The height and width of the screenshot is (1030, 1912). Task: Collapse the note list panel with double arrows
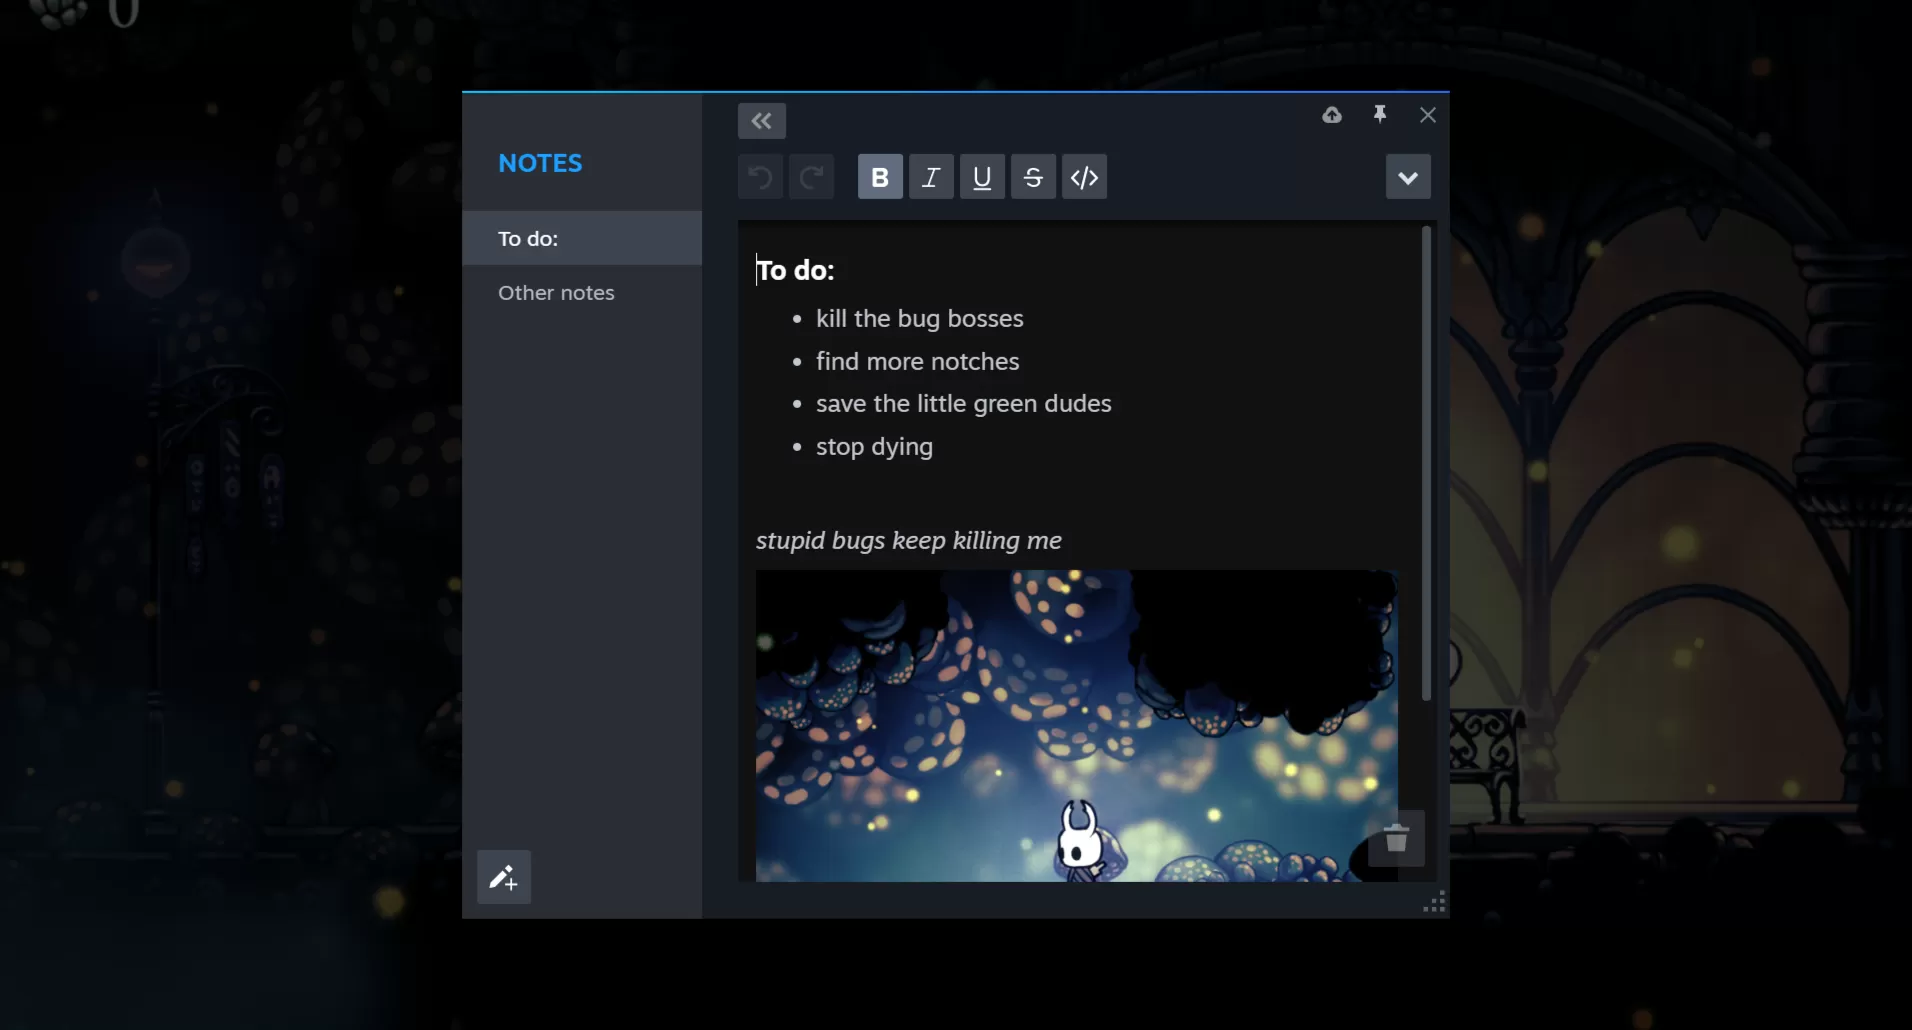coord(762,120)
